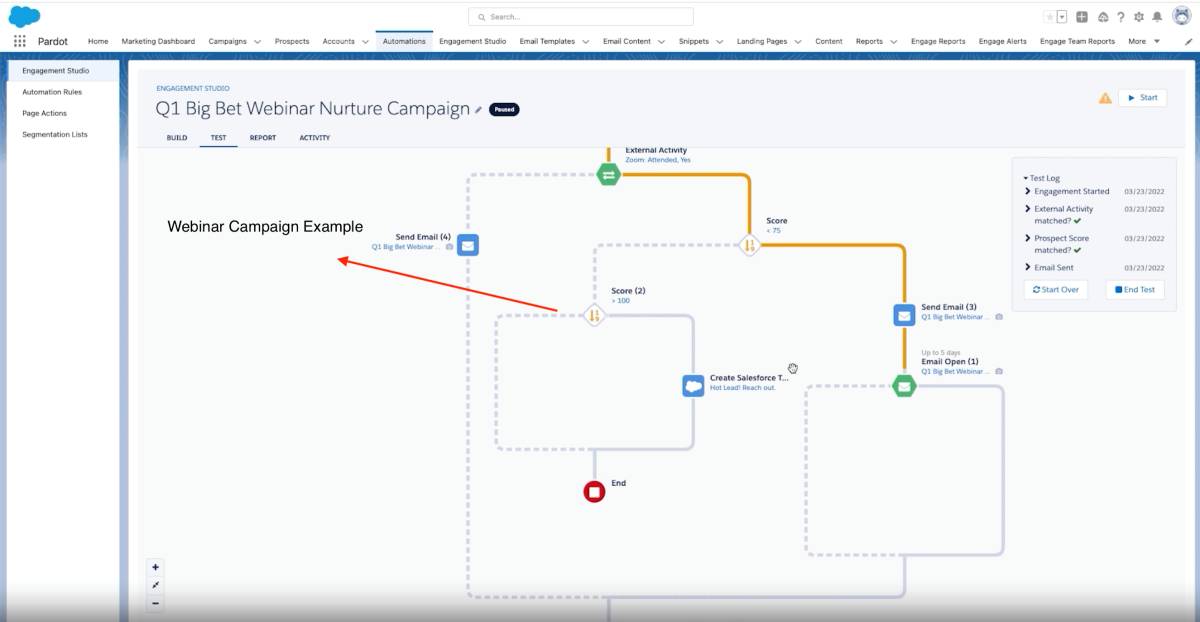The width and height of the screenshot is (1200, 622).
Task: Open the user profile avatar
Action: pyautogui.click(x=1181, y=16)
